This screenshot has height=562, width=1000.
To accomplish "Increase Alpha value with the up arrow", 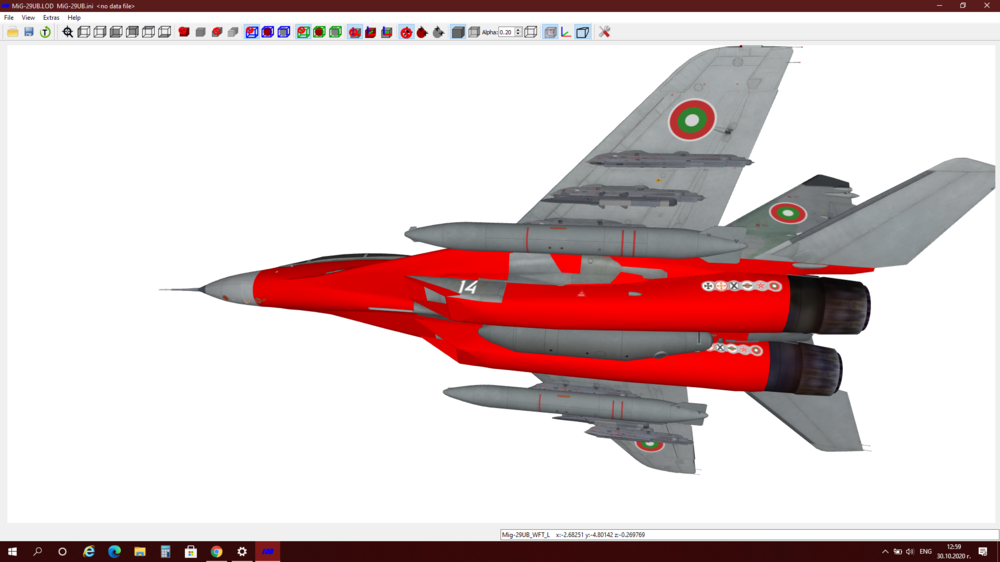I will [x=518, y=30].
